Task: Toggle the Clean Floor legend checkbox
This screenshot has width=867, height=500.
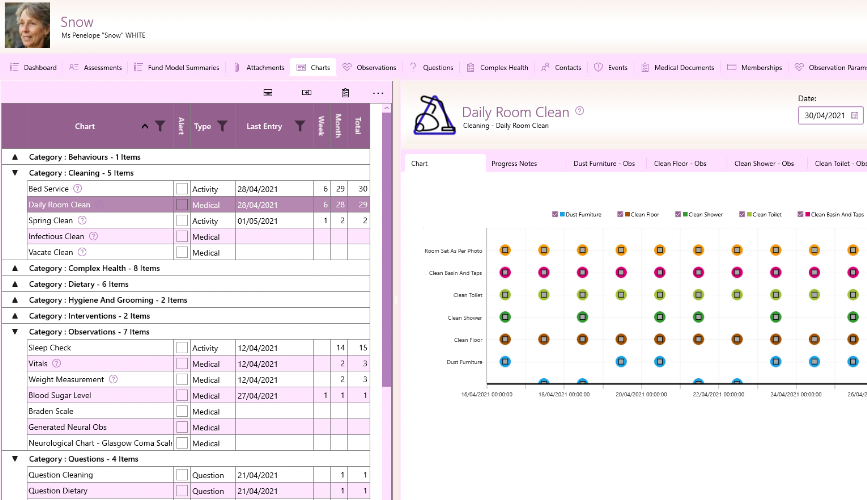Action: click(x=620, y=214)
